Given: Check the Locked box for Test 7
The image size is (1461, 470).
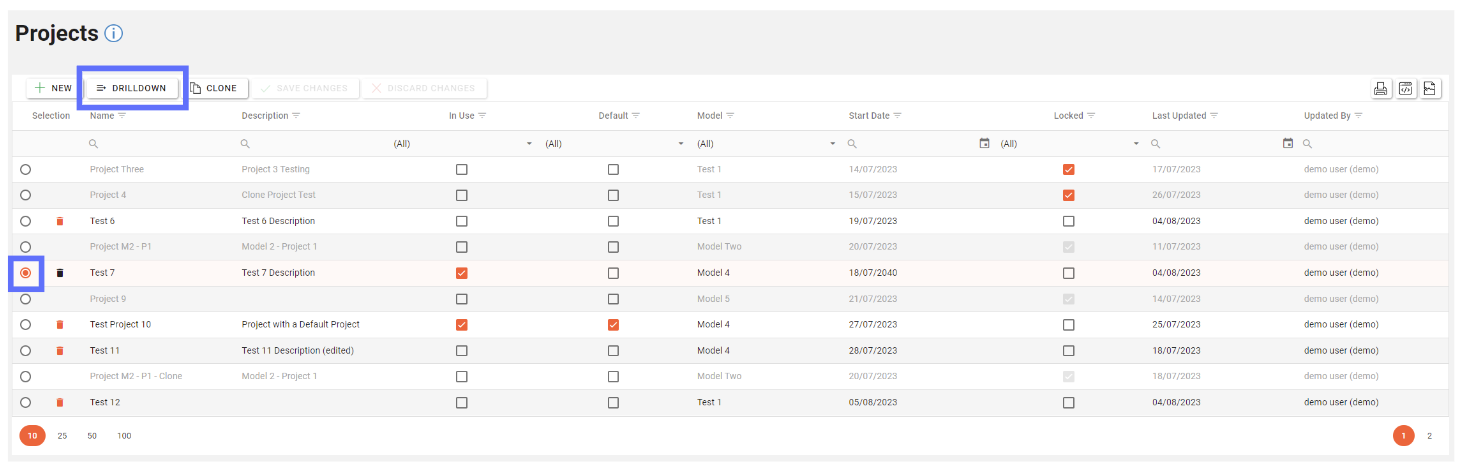Looking at the screenshot, I should 1069,273.
